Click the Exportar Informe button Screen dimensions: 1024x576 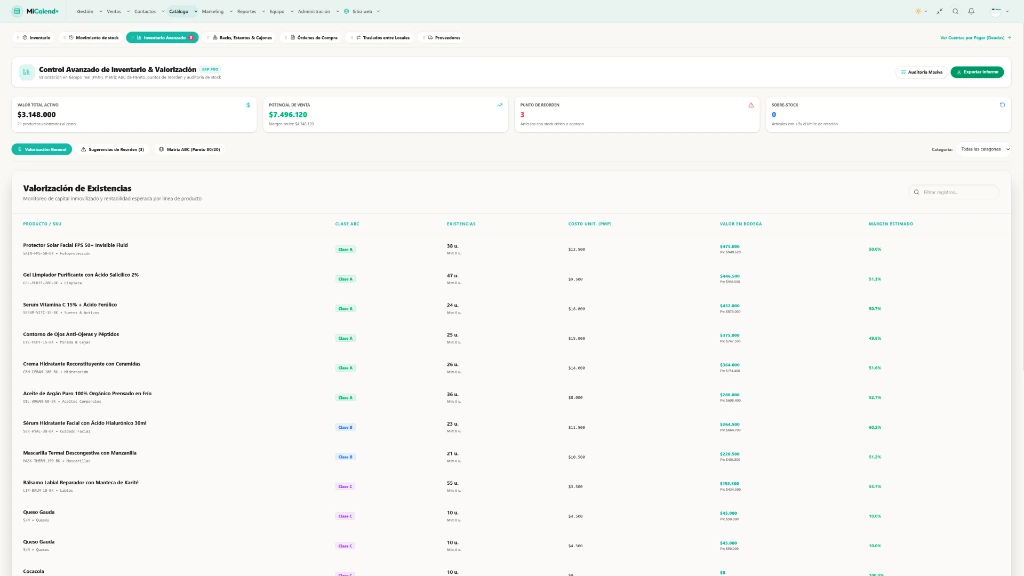[977, 72]
